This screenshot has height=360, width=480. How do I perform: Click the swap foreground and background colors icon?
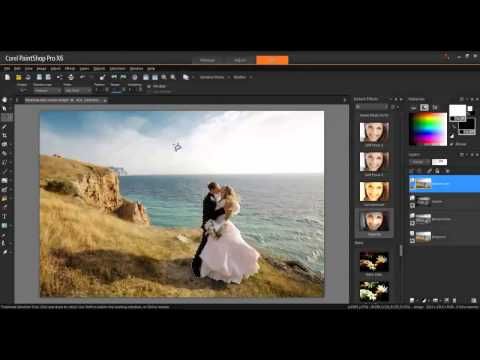tap(454, 127)
